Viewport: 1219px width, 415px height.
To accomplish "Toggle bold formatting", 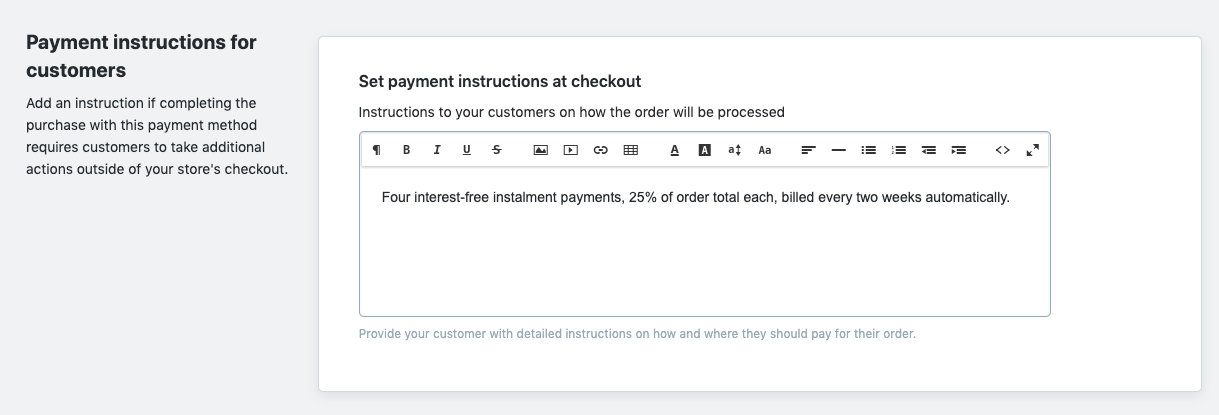I will point(407,150).
